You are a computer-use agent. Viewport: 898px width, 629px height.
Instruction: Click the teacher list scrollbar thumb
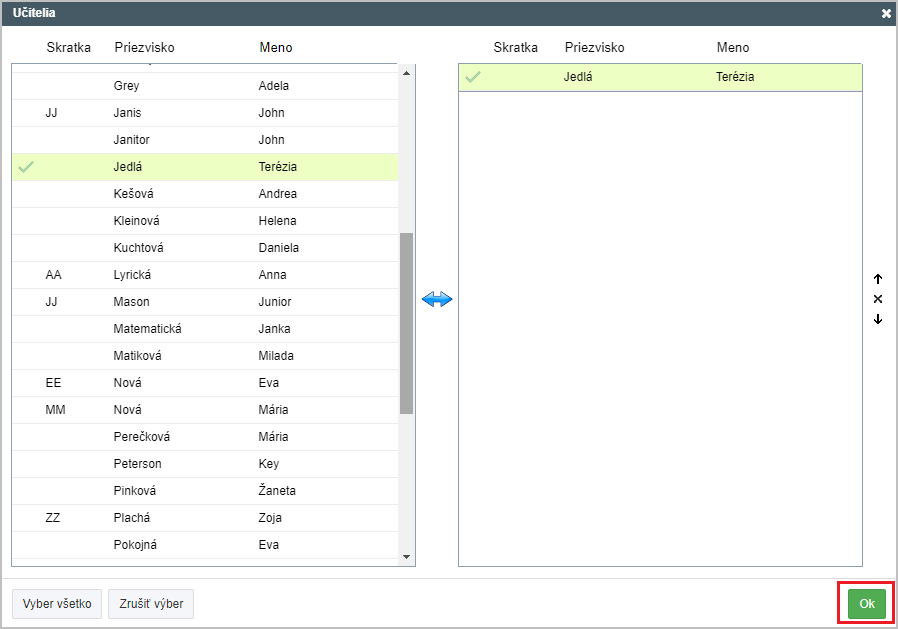click(407, 323)
